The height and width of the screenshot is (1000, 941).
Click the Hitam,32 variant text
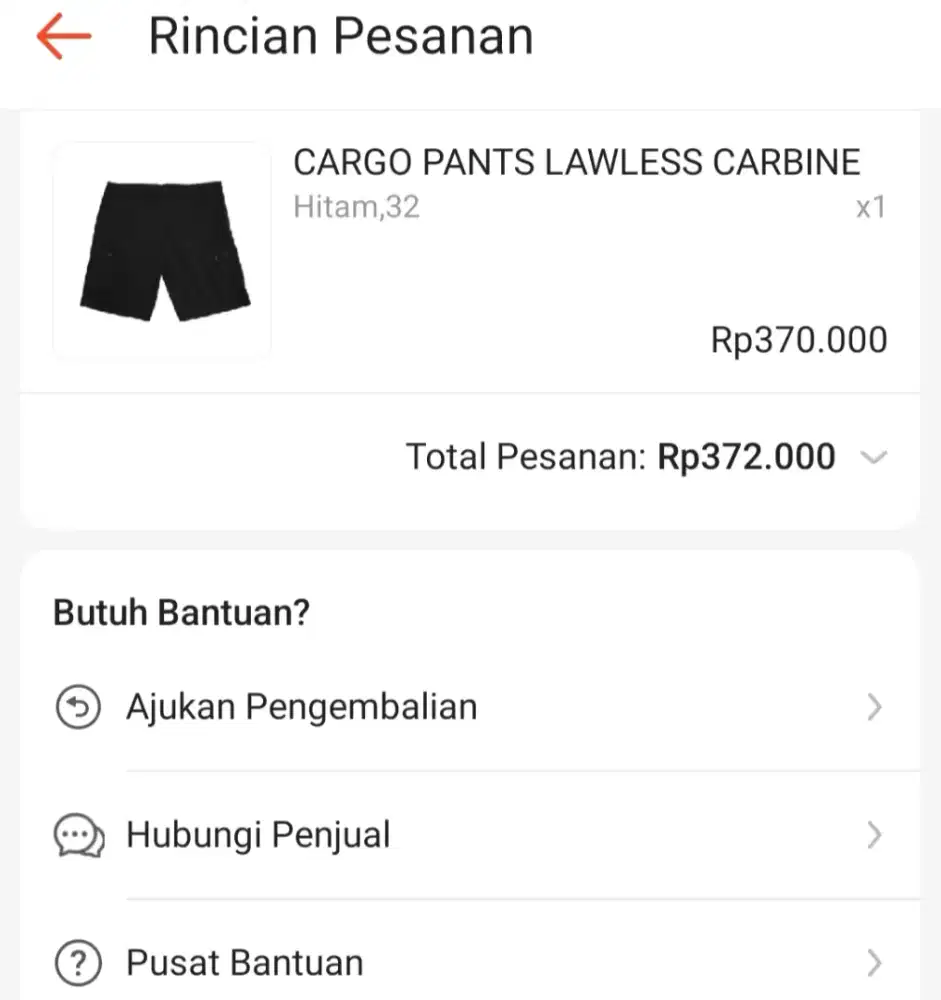[x=356, y=208]
